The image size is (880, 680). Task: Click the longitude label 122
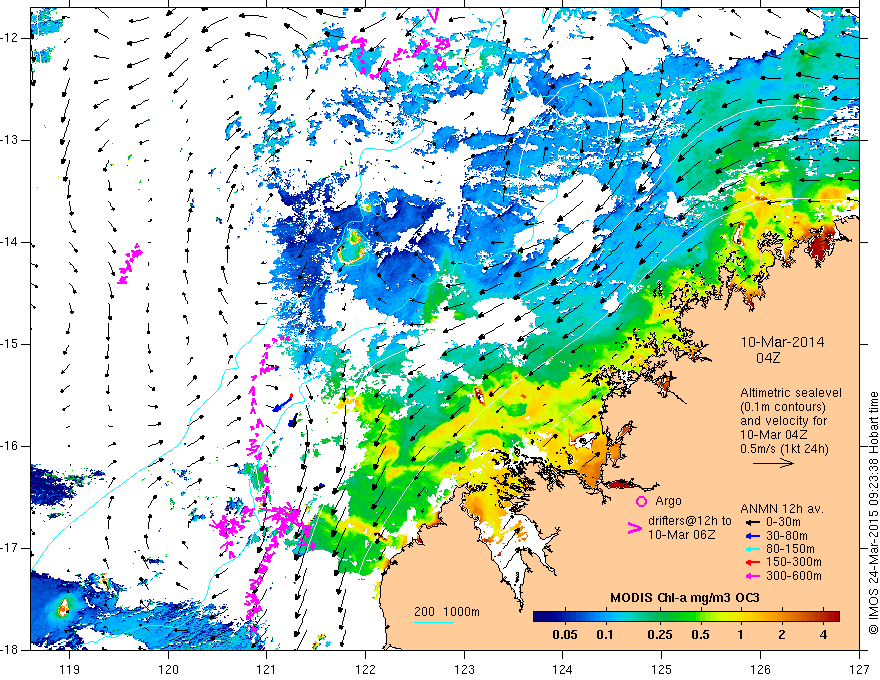(365, 669)
